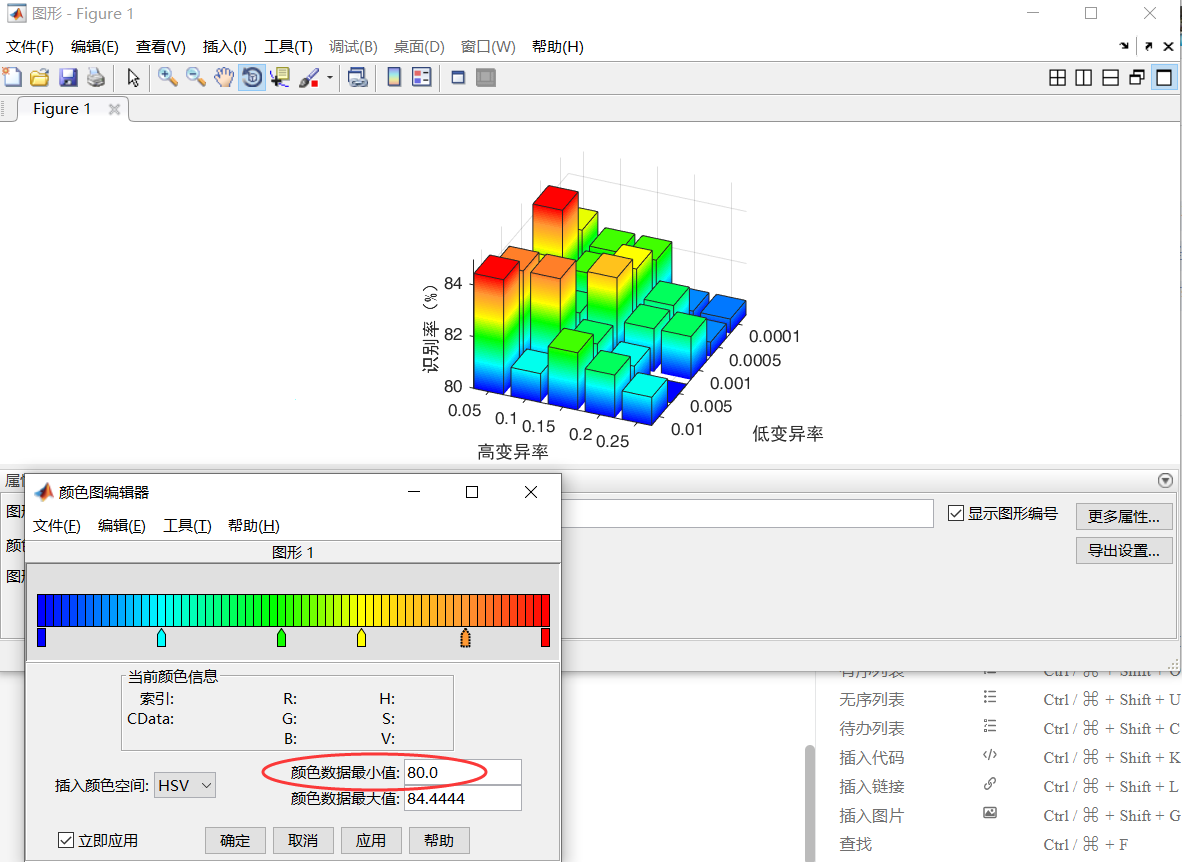Click 待办列表 in the background list
The image size is (1182, 862).
(x=871, y=729)
